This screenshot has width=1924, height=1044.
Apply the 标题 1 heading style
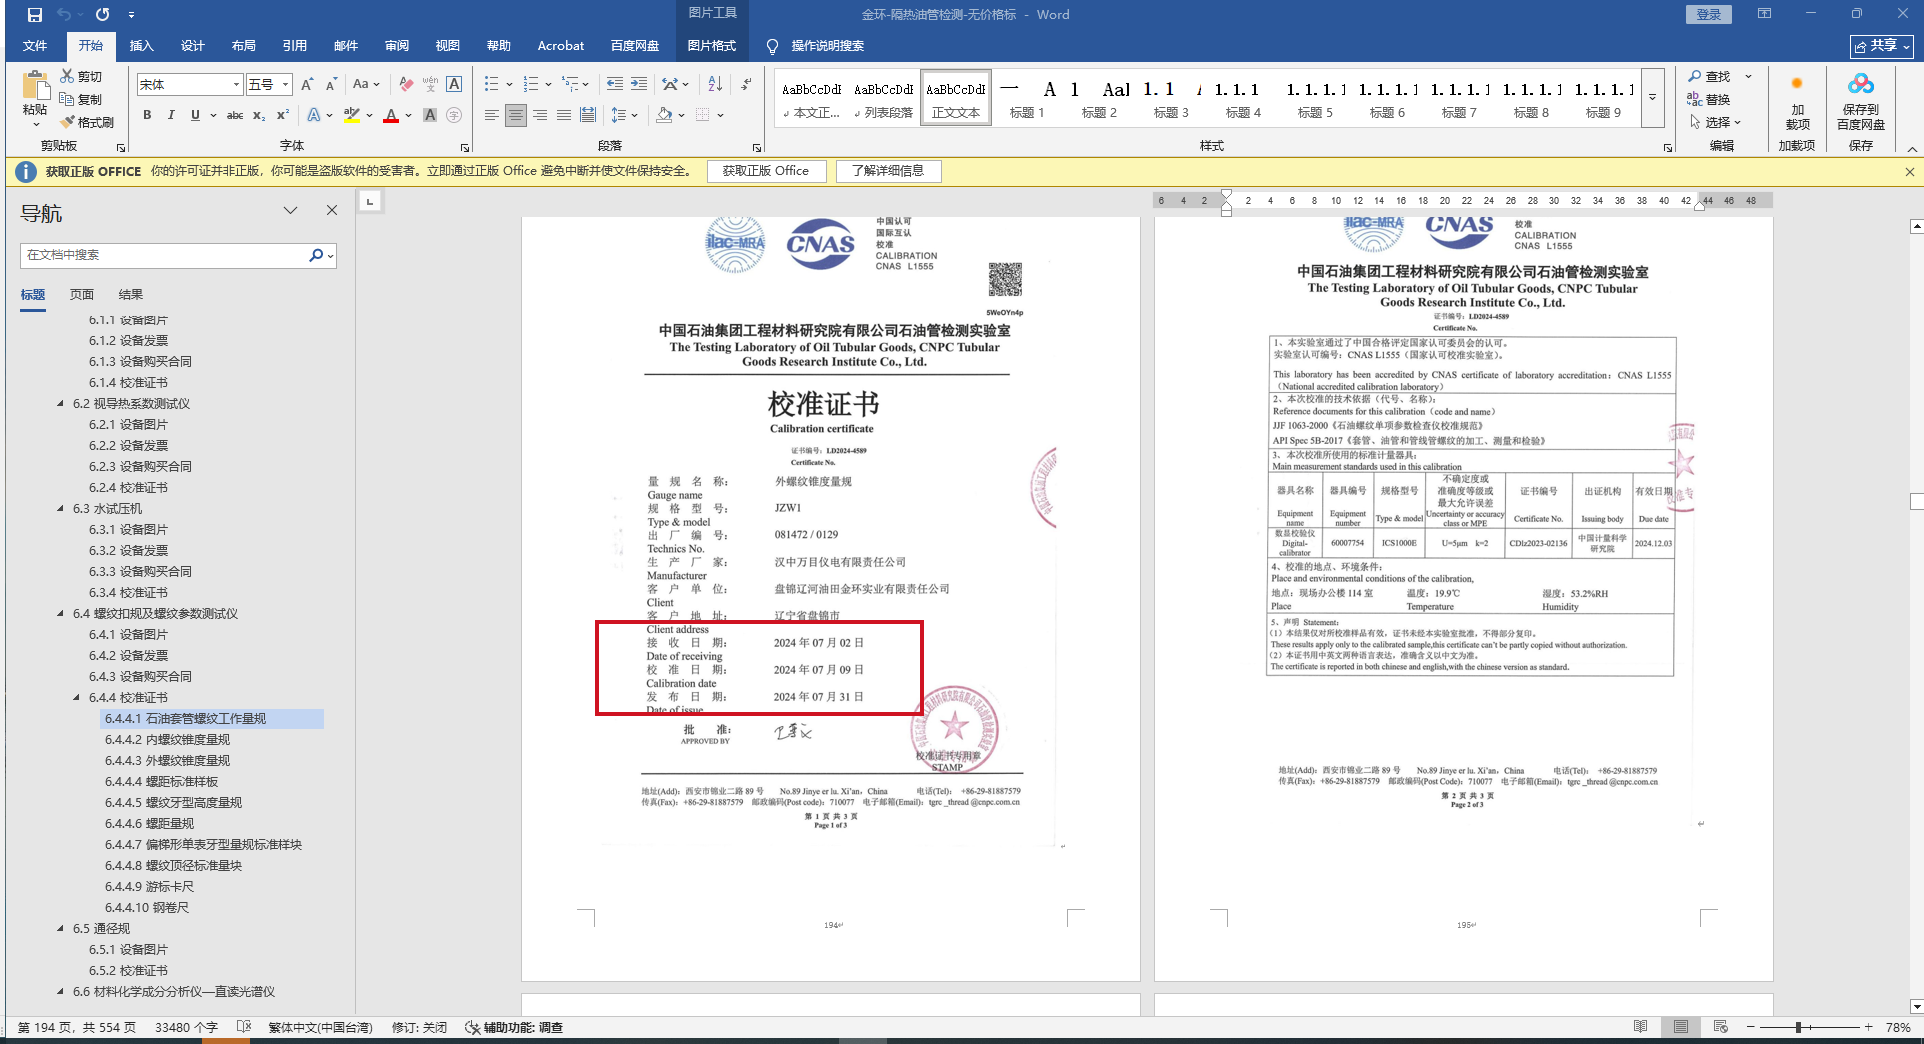tap(1028, 98)
